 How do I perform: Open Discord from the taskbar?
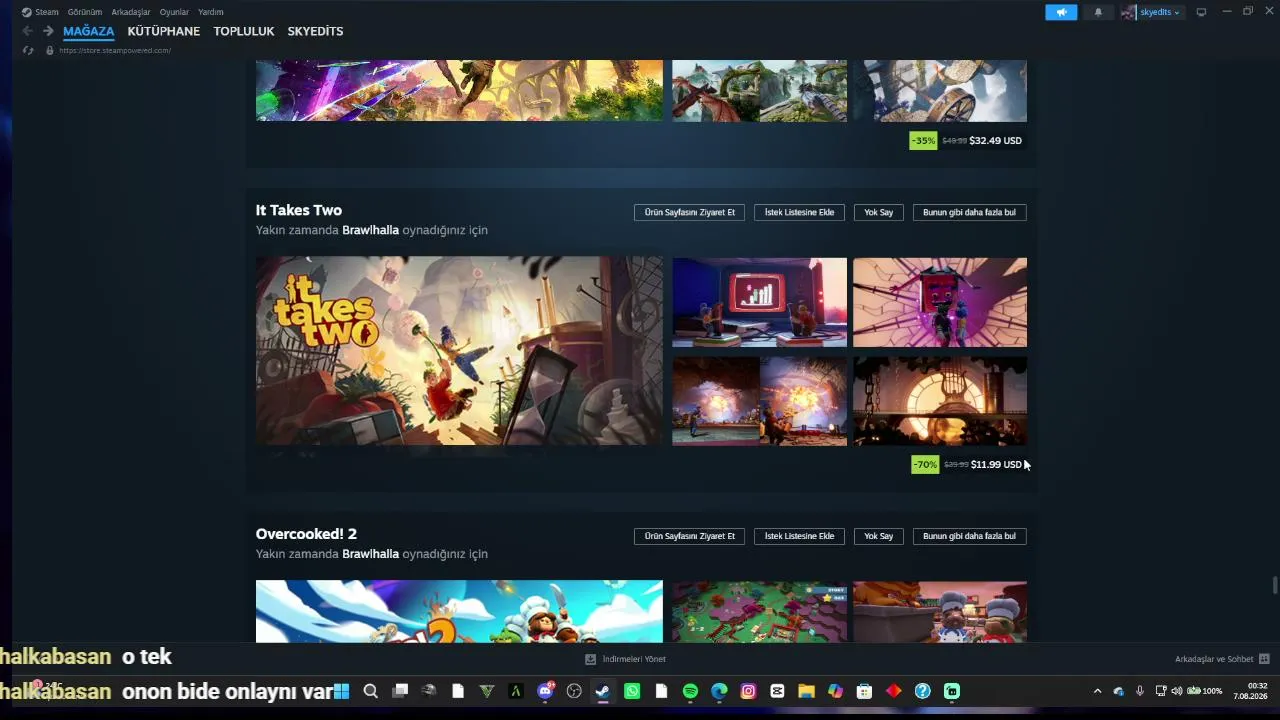click(x=546, y=691)
